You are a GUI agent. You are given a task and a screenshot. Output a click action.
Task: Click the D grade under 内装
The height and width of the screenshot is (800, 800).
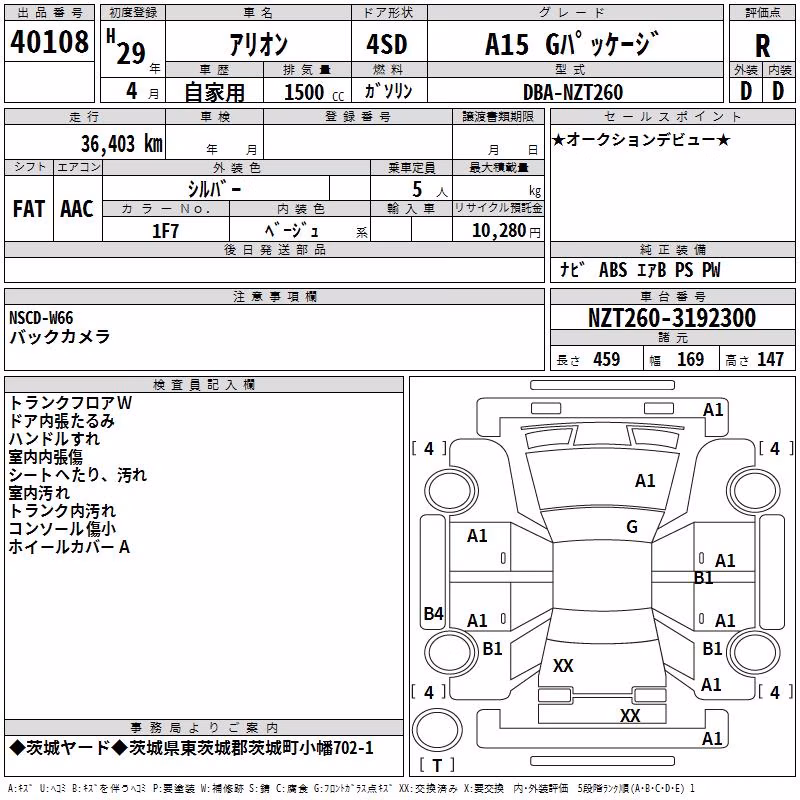(778, 91)
